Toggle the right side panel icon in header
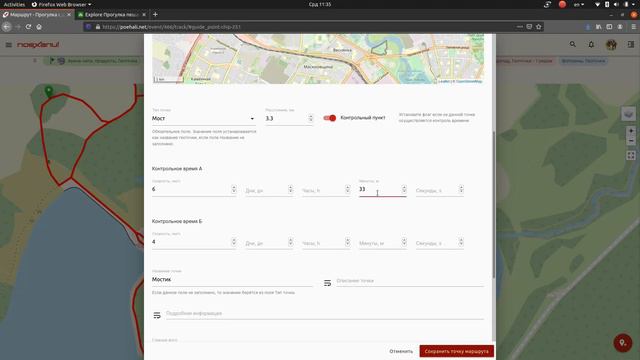This screenshot has width=640, height=360. [x=631, y=44]
